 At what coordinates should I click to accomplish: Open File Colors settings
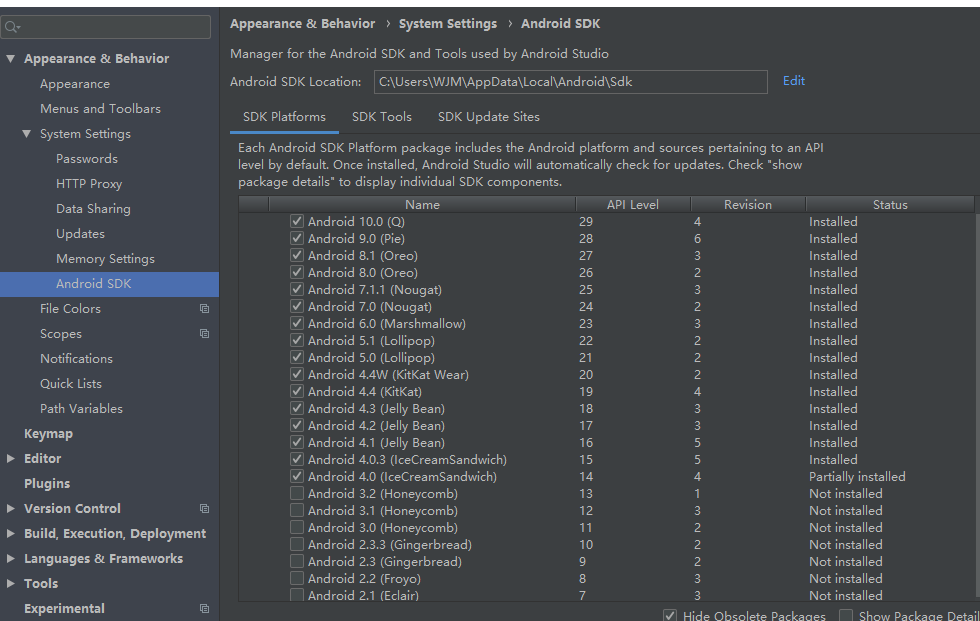[x=70, y=309]
